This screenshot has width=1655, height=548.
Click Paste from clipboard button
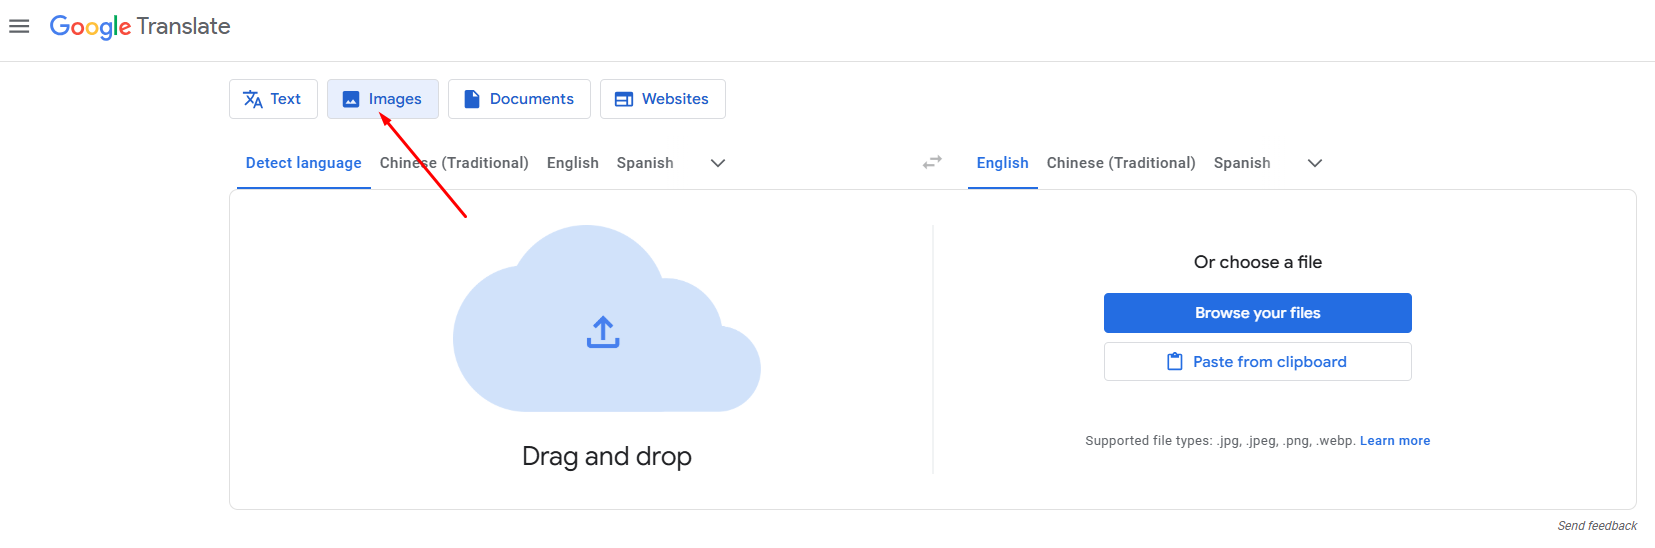1257,362
